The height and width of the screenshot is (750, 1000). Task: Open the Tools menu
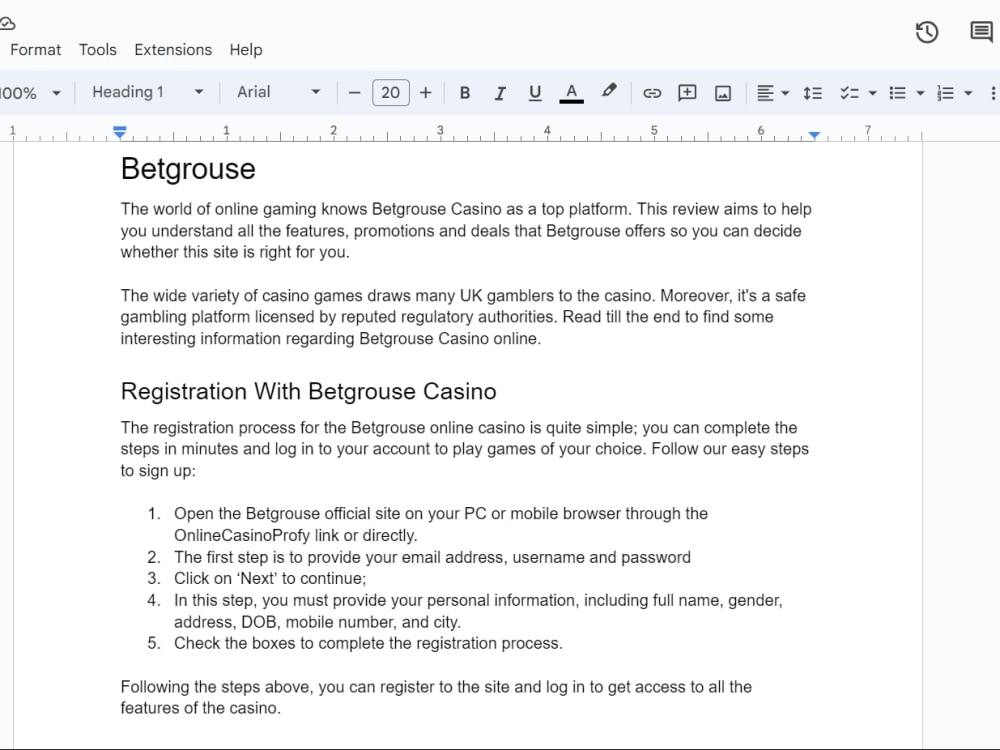98,50
